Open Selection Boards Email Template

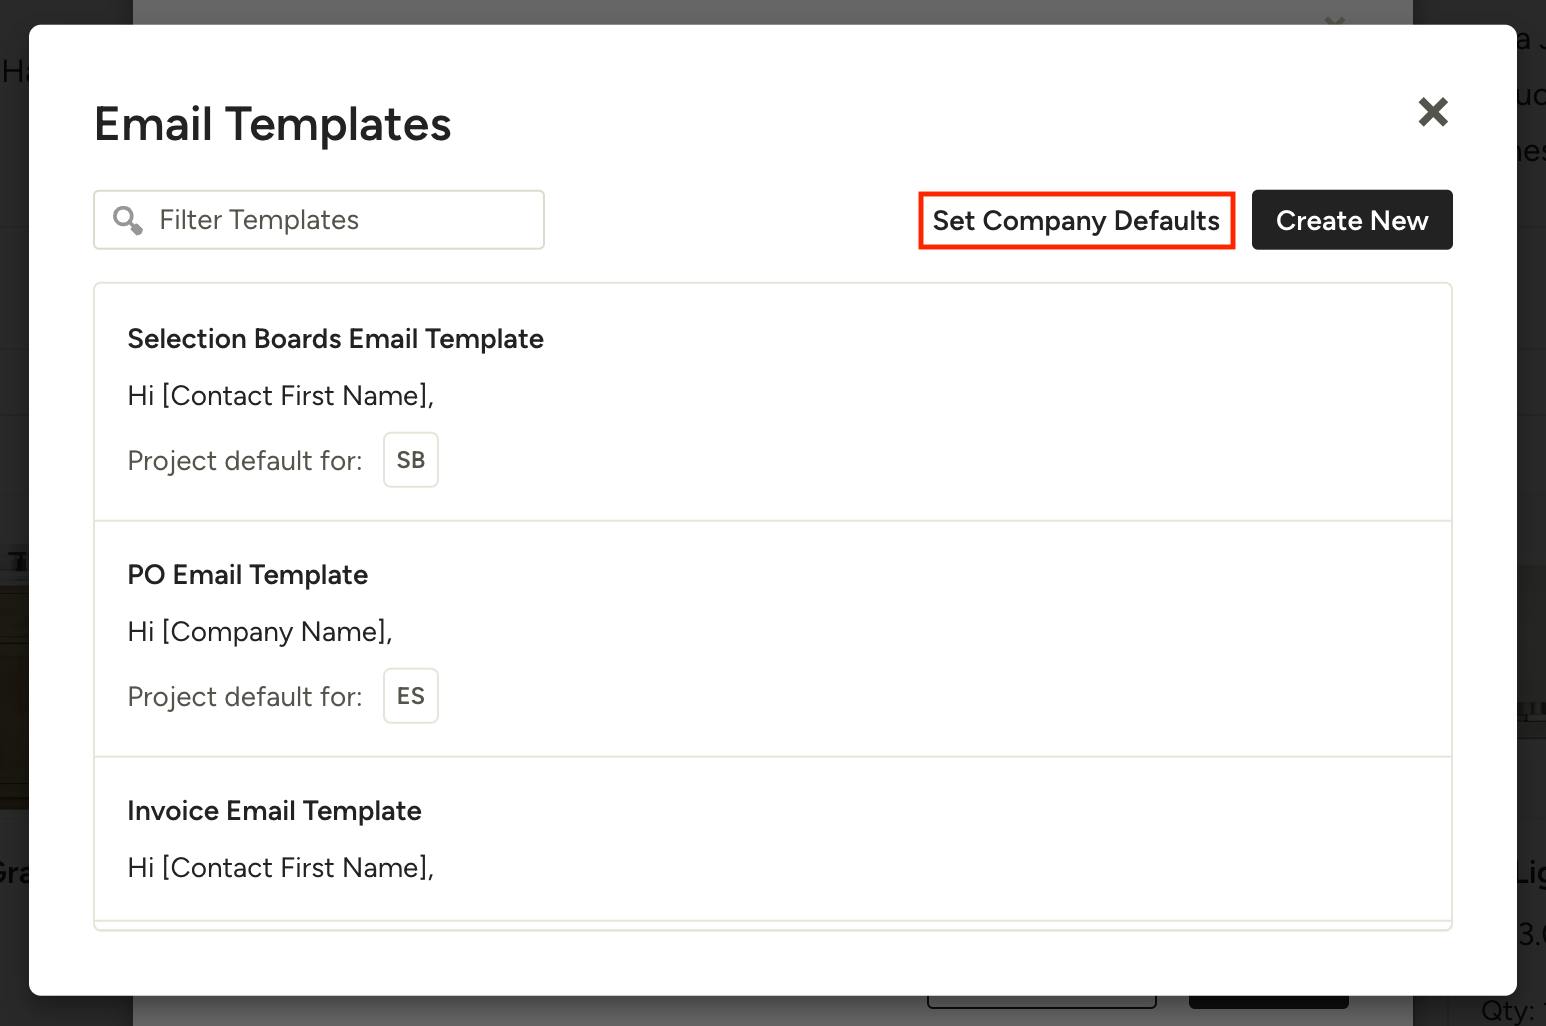coord(335,339)
